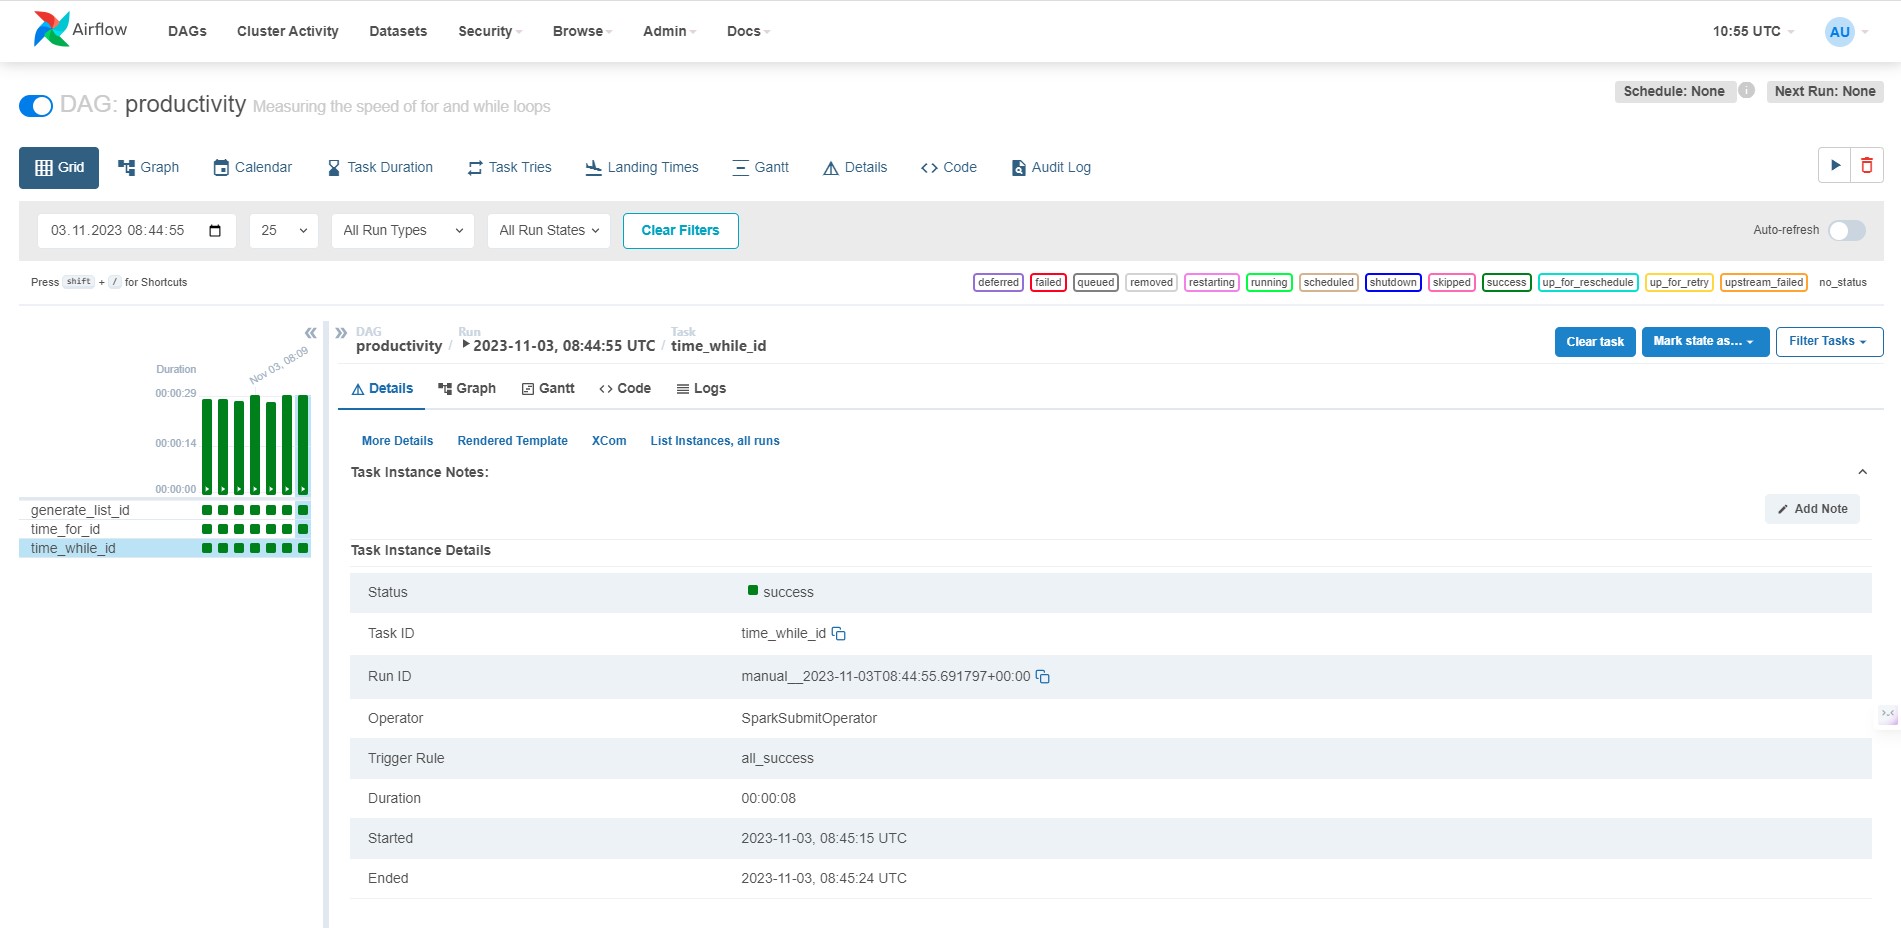Select the generate_list_id task row

[165, 510]
